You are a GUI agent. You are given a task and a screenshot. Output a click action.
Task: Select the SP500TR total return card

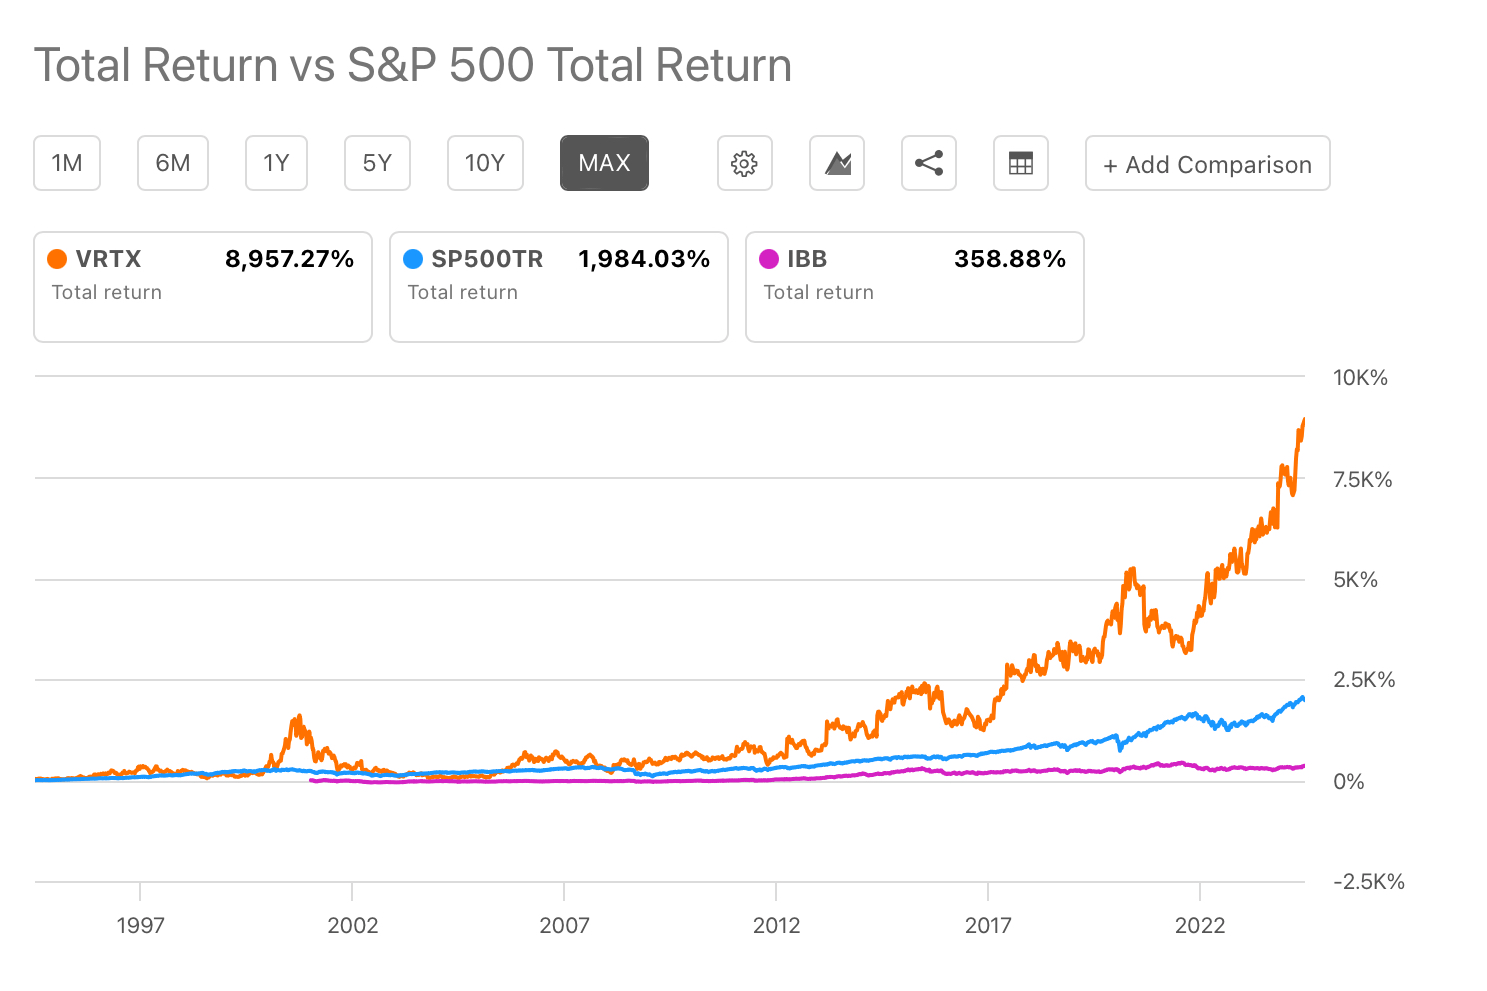(559, 287)
